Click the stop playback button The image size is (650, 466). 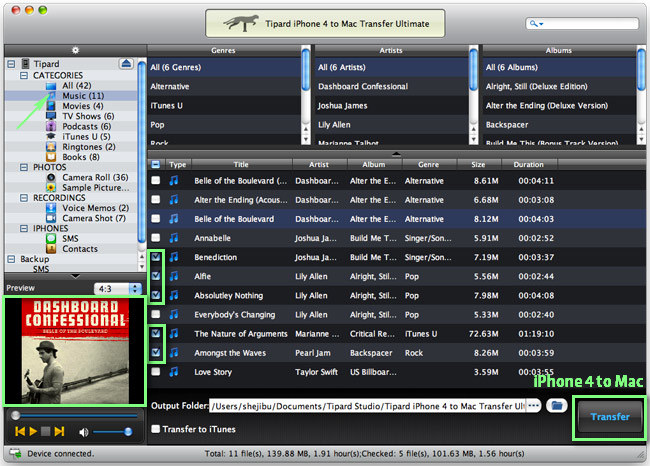(x=46, y=431)
